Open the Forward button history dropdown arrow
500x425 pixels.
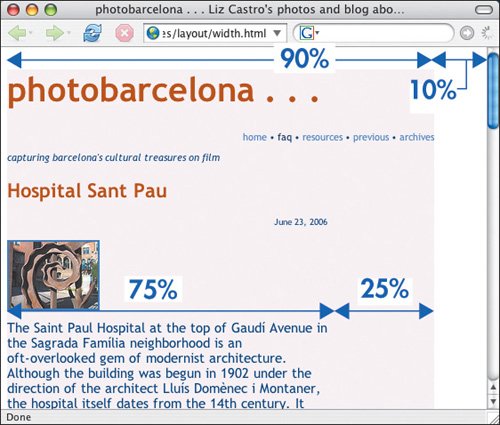pyautogui.click(x=69, y=33)
